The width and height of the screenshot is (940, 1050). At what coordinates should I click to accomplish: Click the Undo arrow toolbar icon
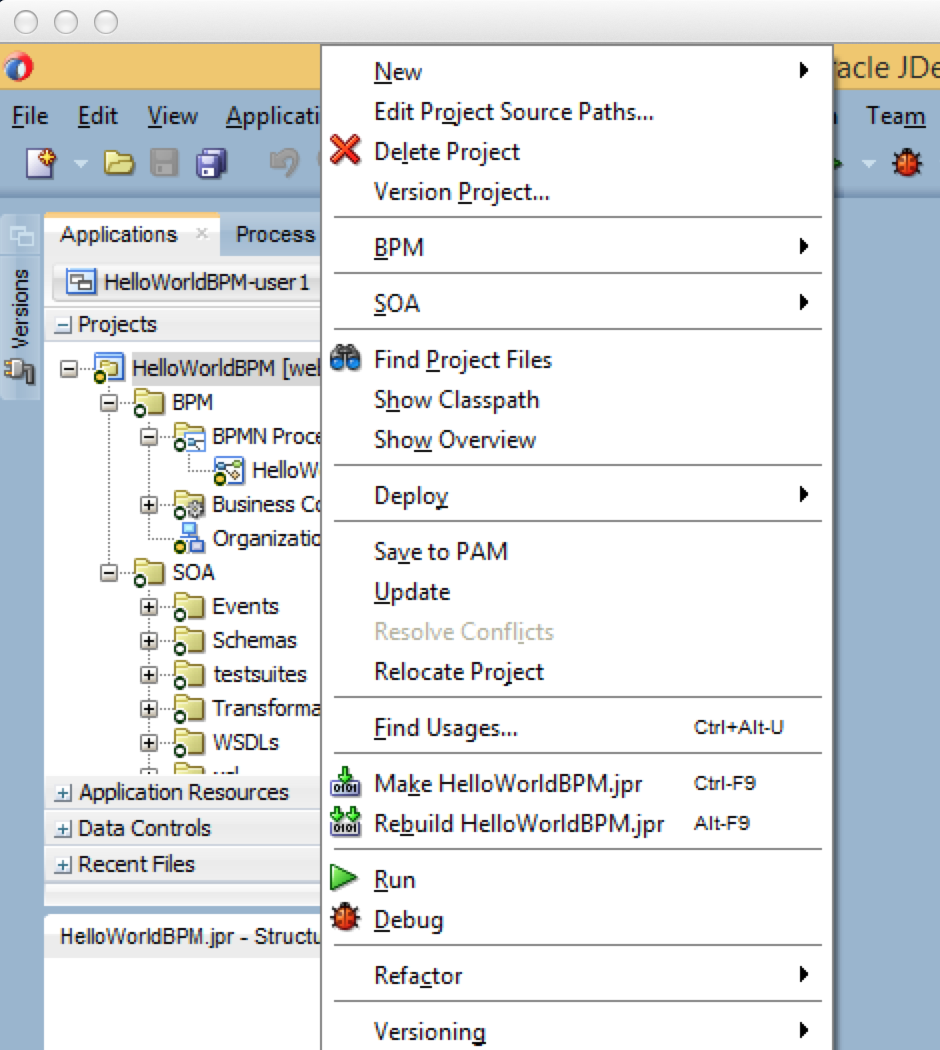pos(284,163)
